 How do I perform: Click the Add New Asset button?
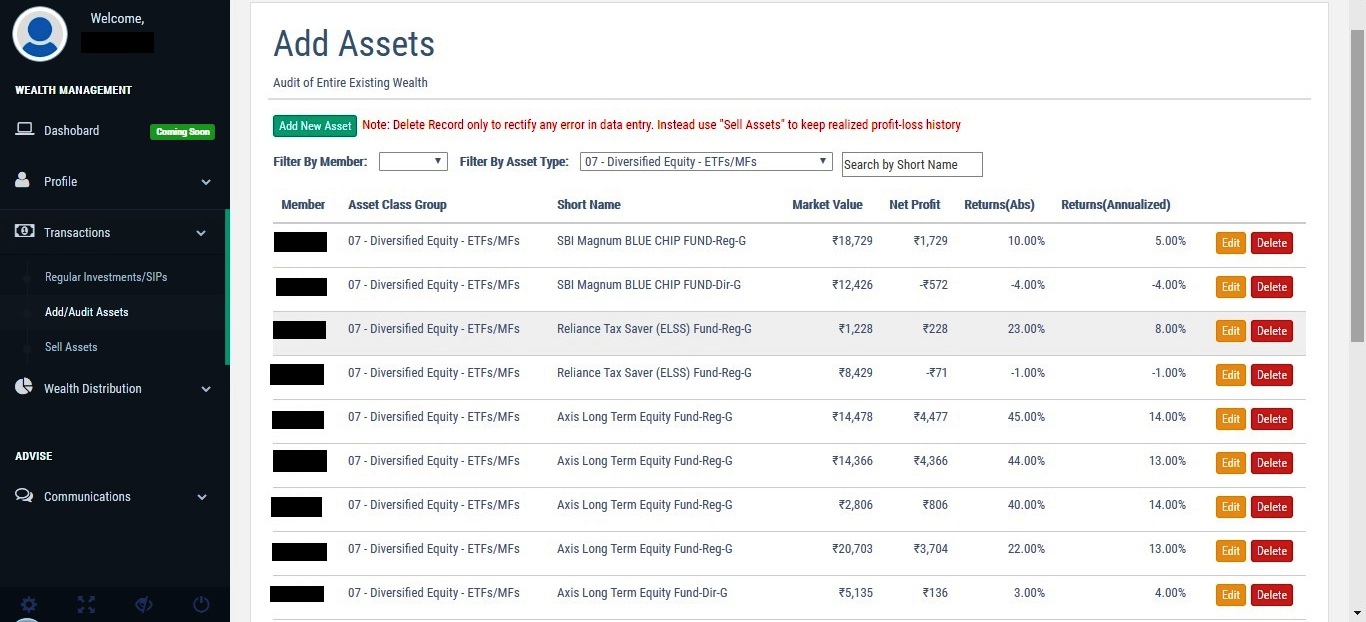click(315, 126)
